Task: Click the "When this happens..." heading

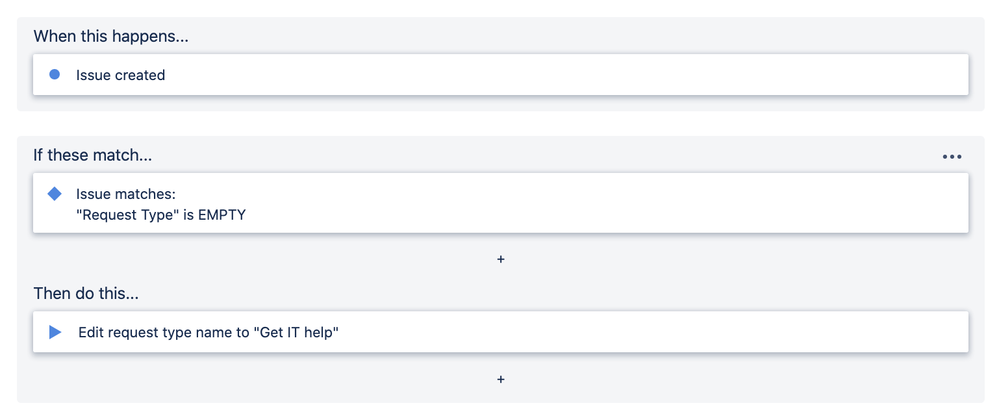Action: (111, 36)
